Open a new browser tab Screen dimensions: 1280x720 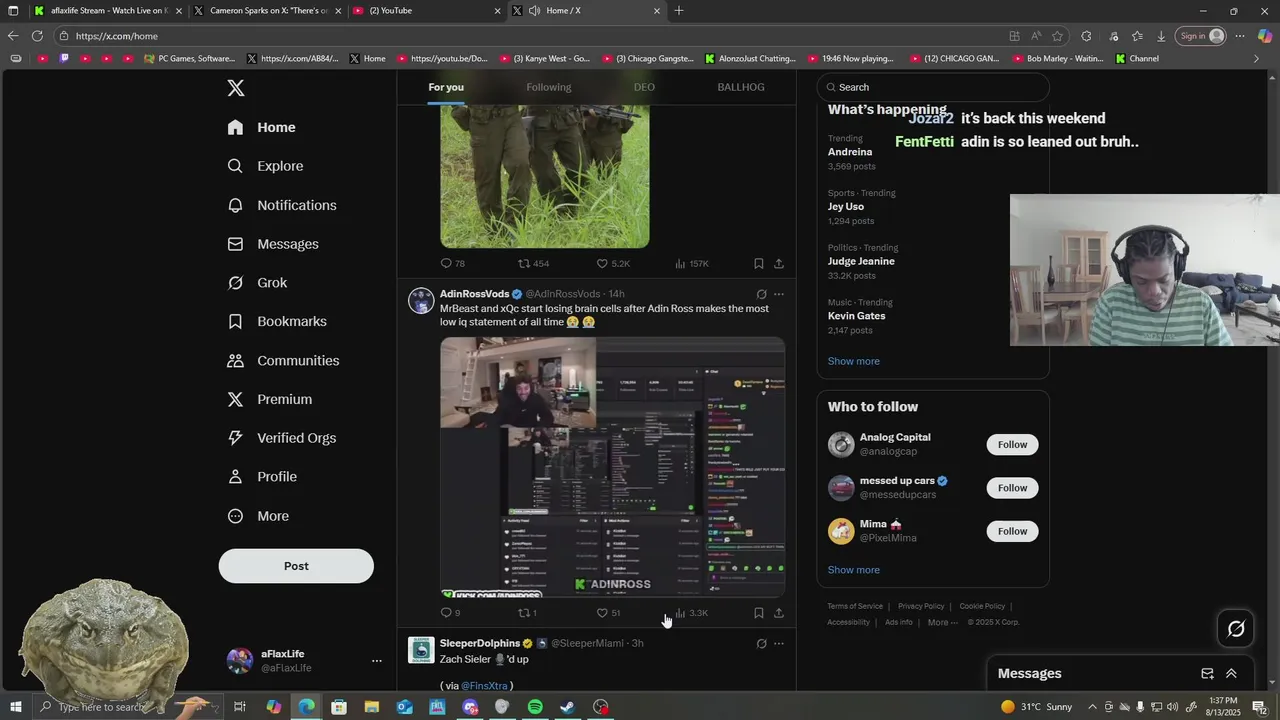[679, 11]
